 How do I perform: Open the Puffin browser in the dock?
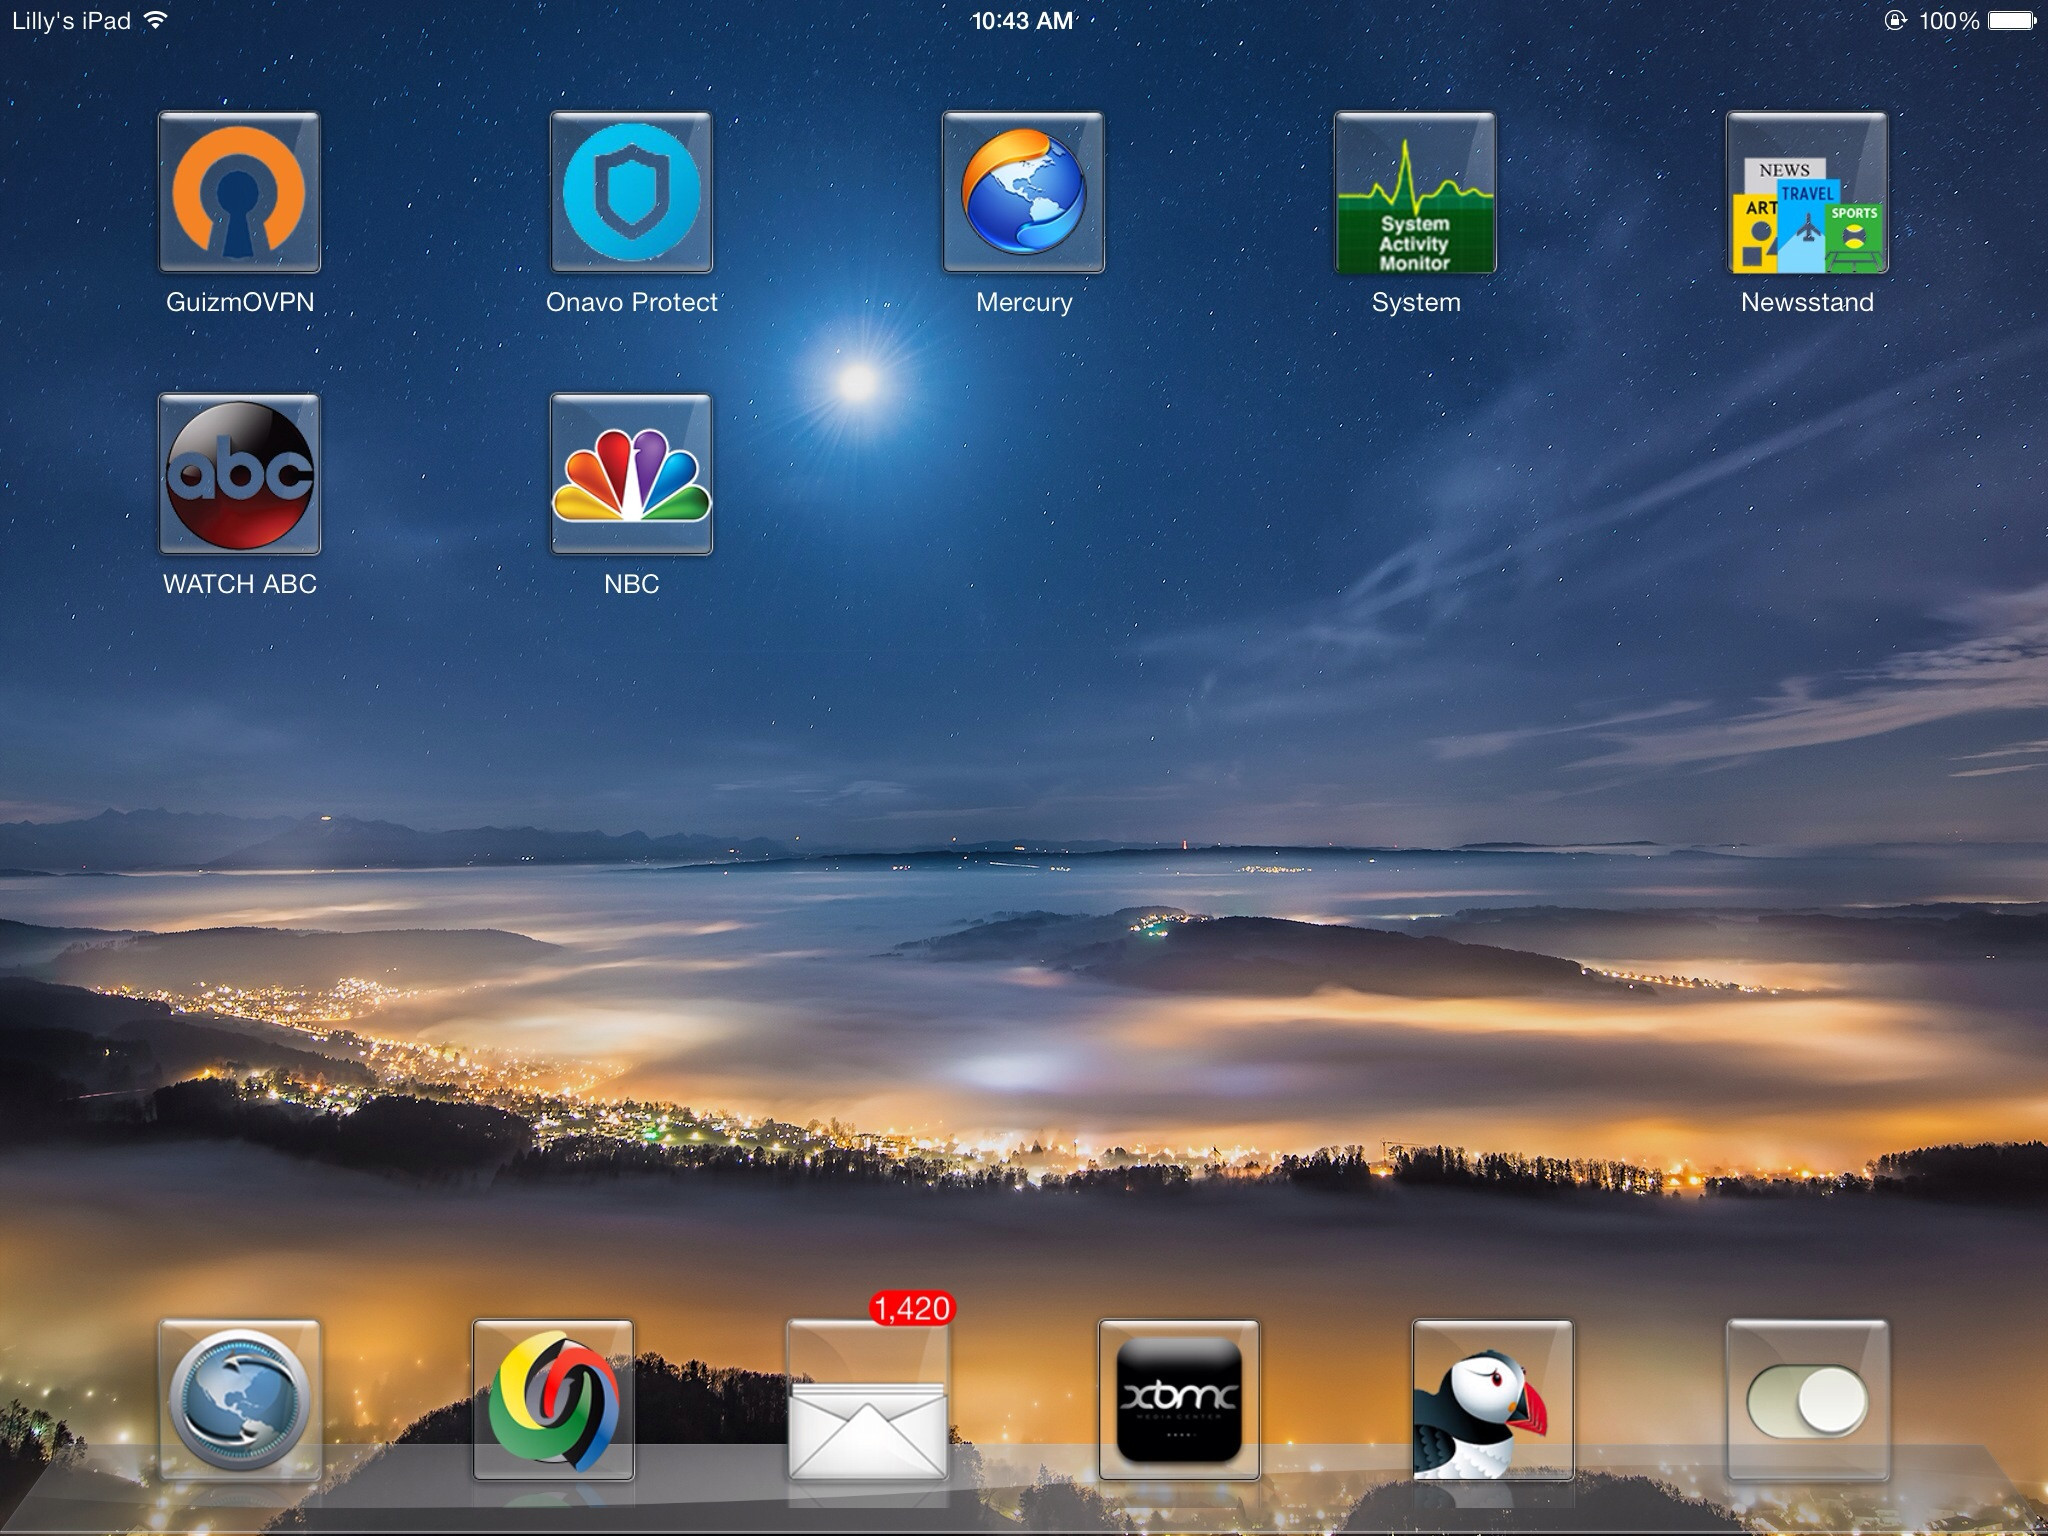coord(1492,1400)
